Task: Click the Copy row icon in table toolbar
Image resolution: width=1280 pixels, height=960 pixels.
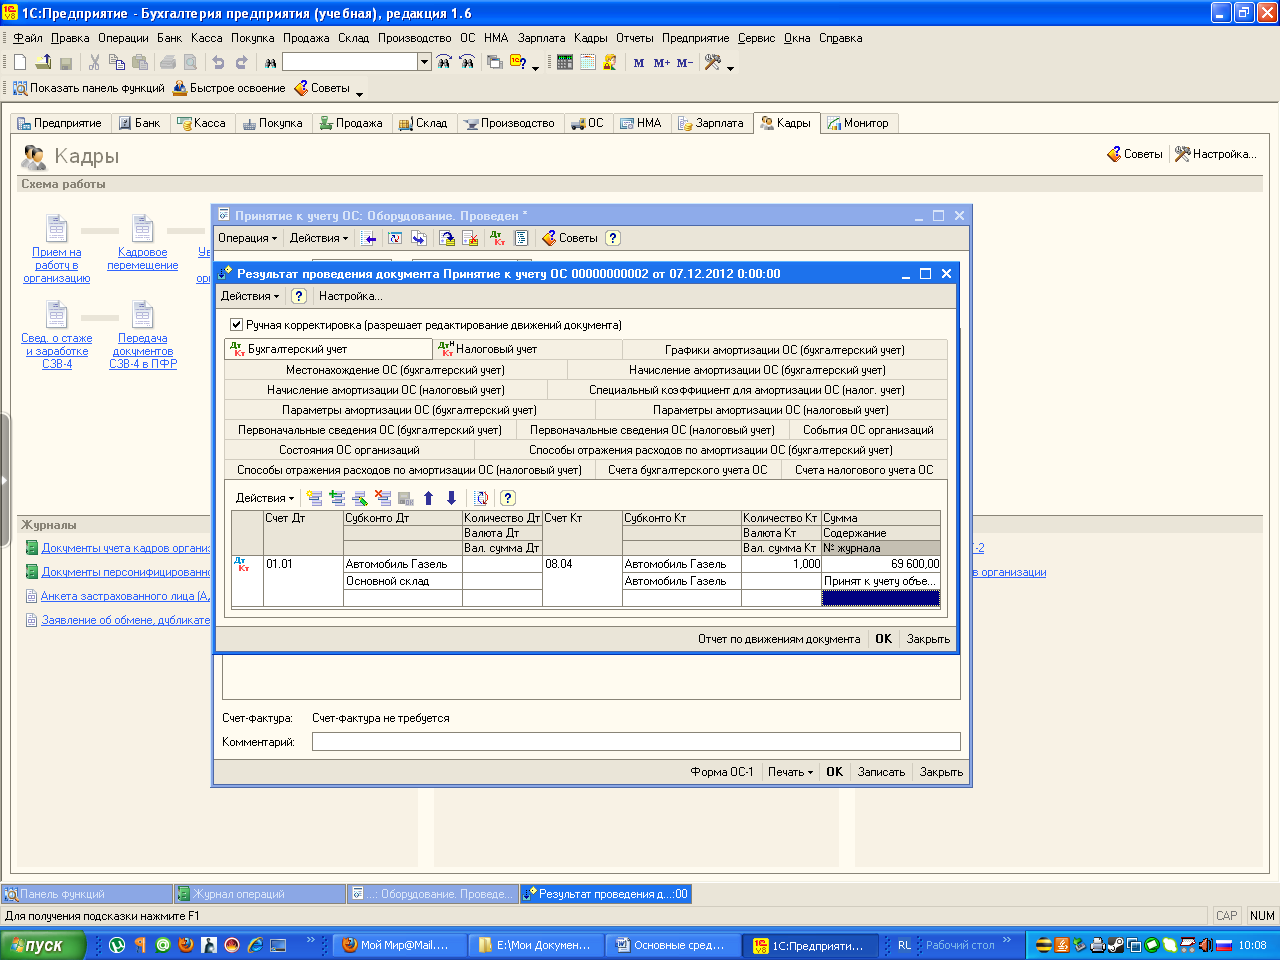Action: (337, 498)
